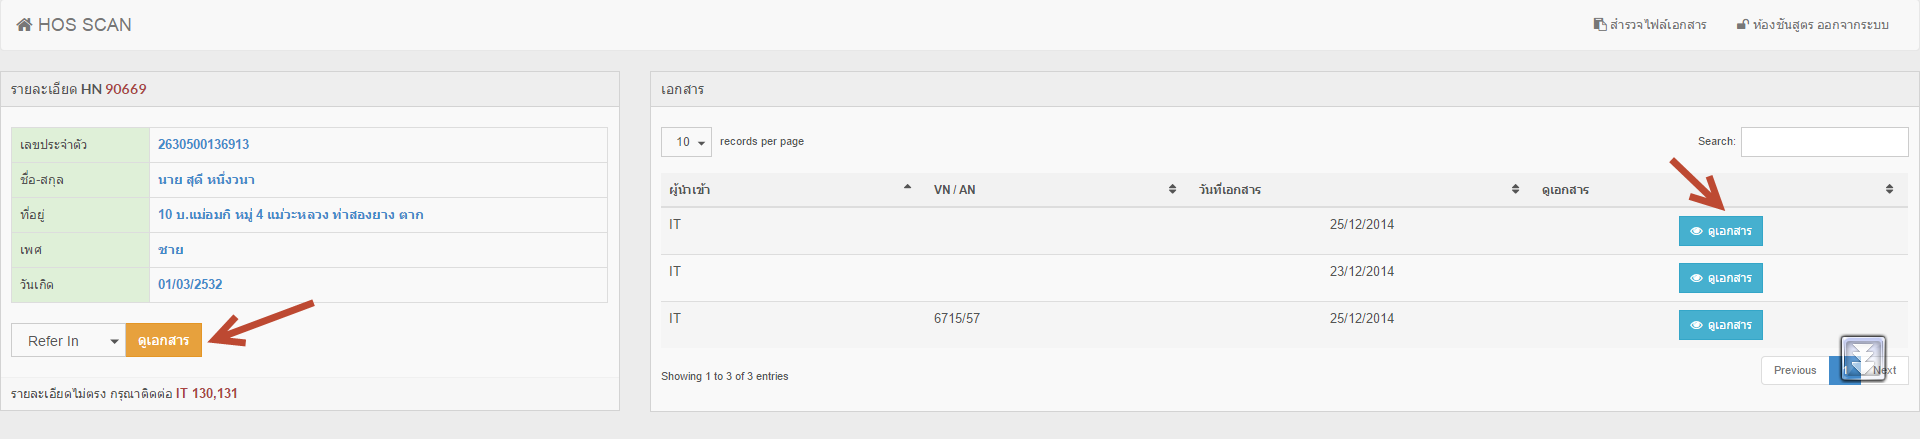Click the HOS SCAN home icon
Viewport: 1920px width, 439px height.
tap(25, 25)
